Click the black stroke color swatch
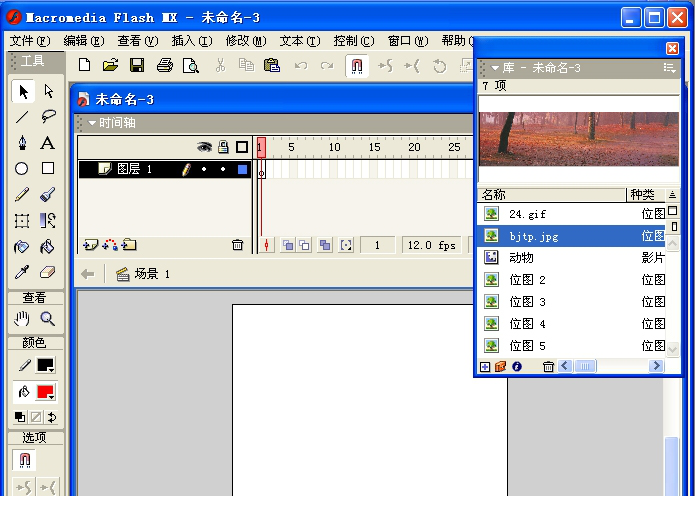This screenshot has height=515, width=695. pyautogui.click(x=46, y=365)
